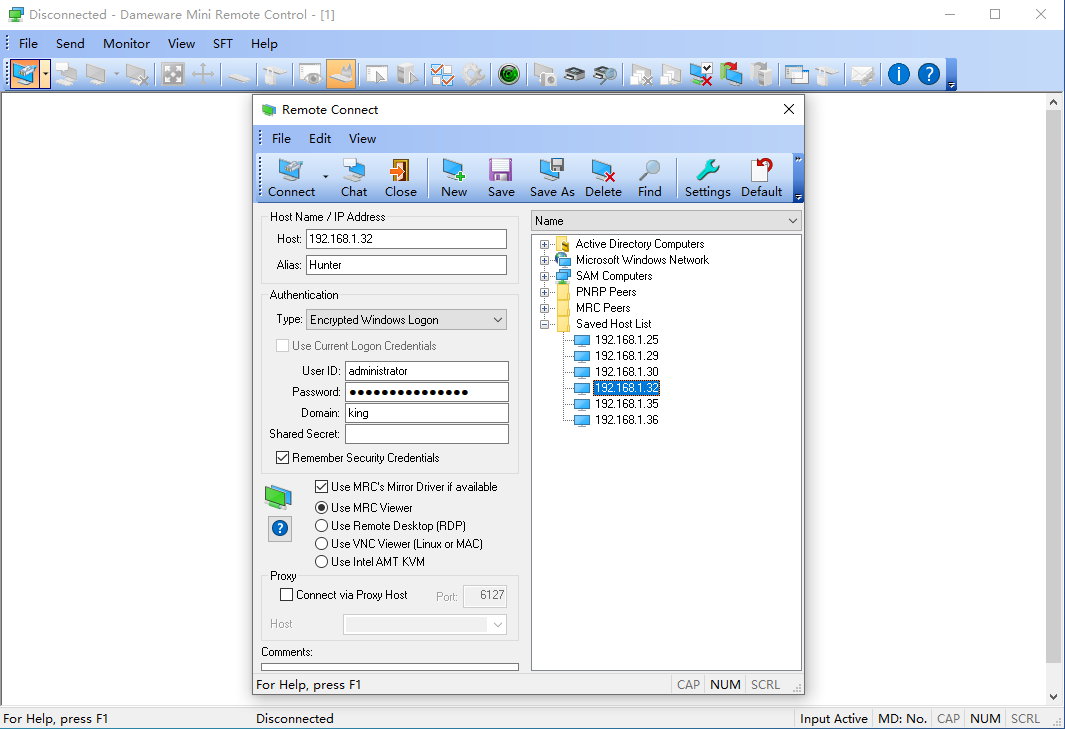Image resolution: width=1065 pixels, height=729 pixels.
Task: Select saved host 192.168.1.25
Action: tap(626, 340)
